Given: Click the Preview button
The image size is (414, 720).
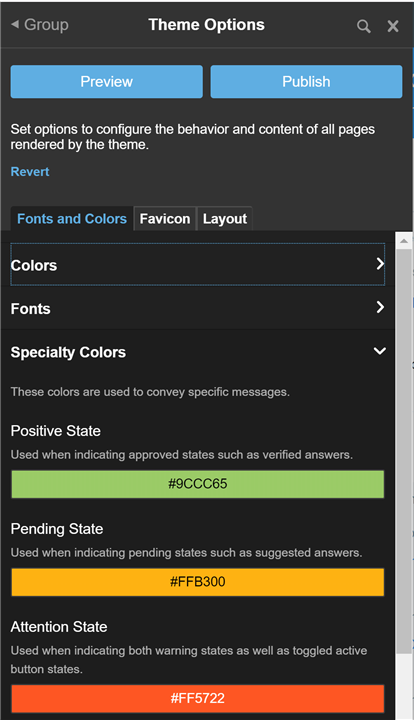Looking at the screenshot, I should click(106, 82).
